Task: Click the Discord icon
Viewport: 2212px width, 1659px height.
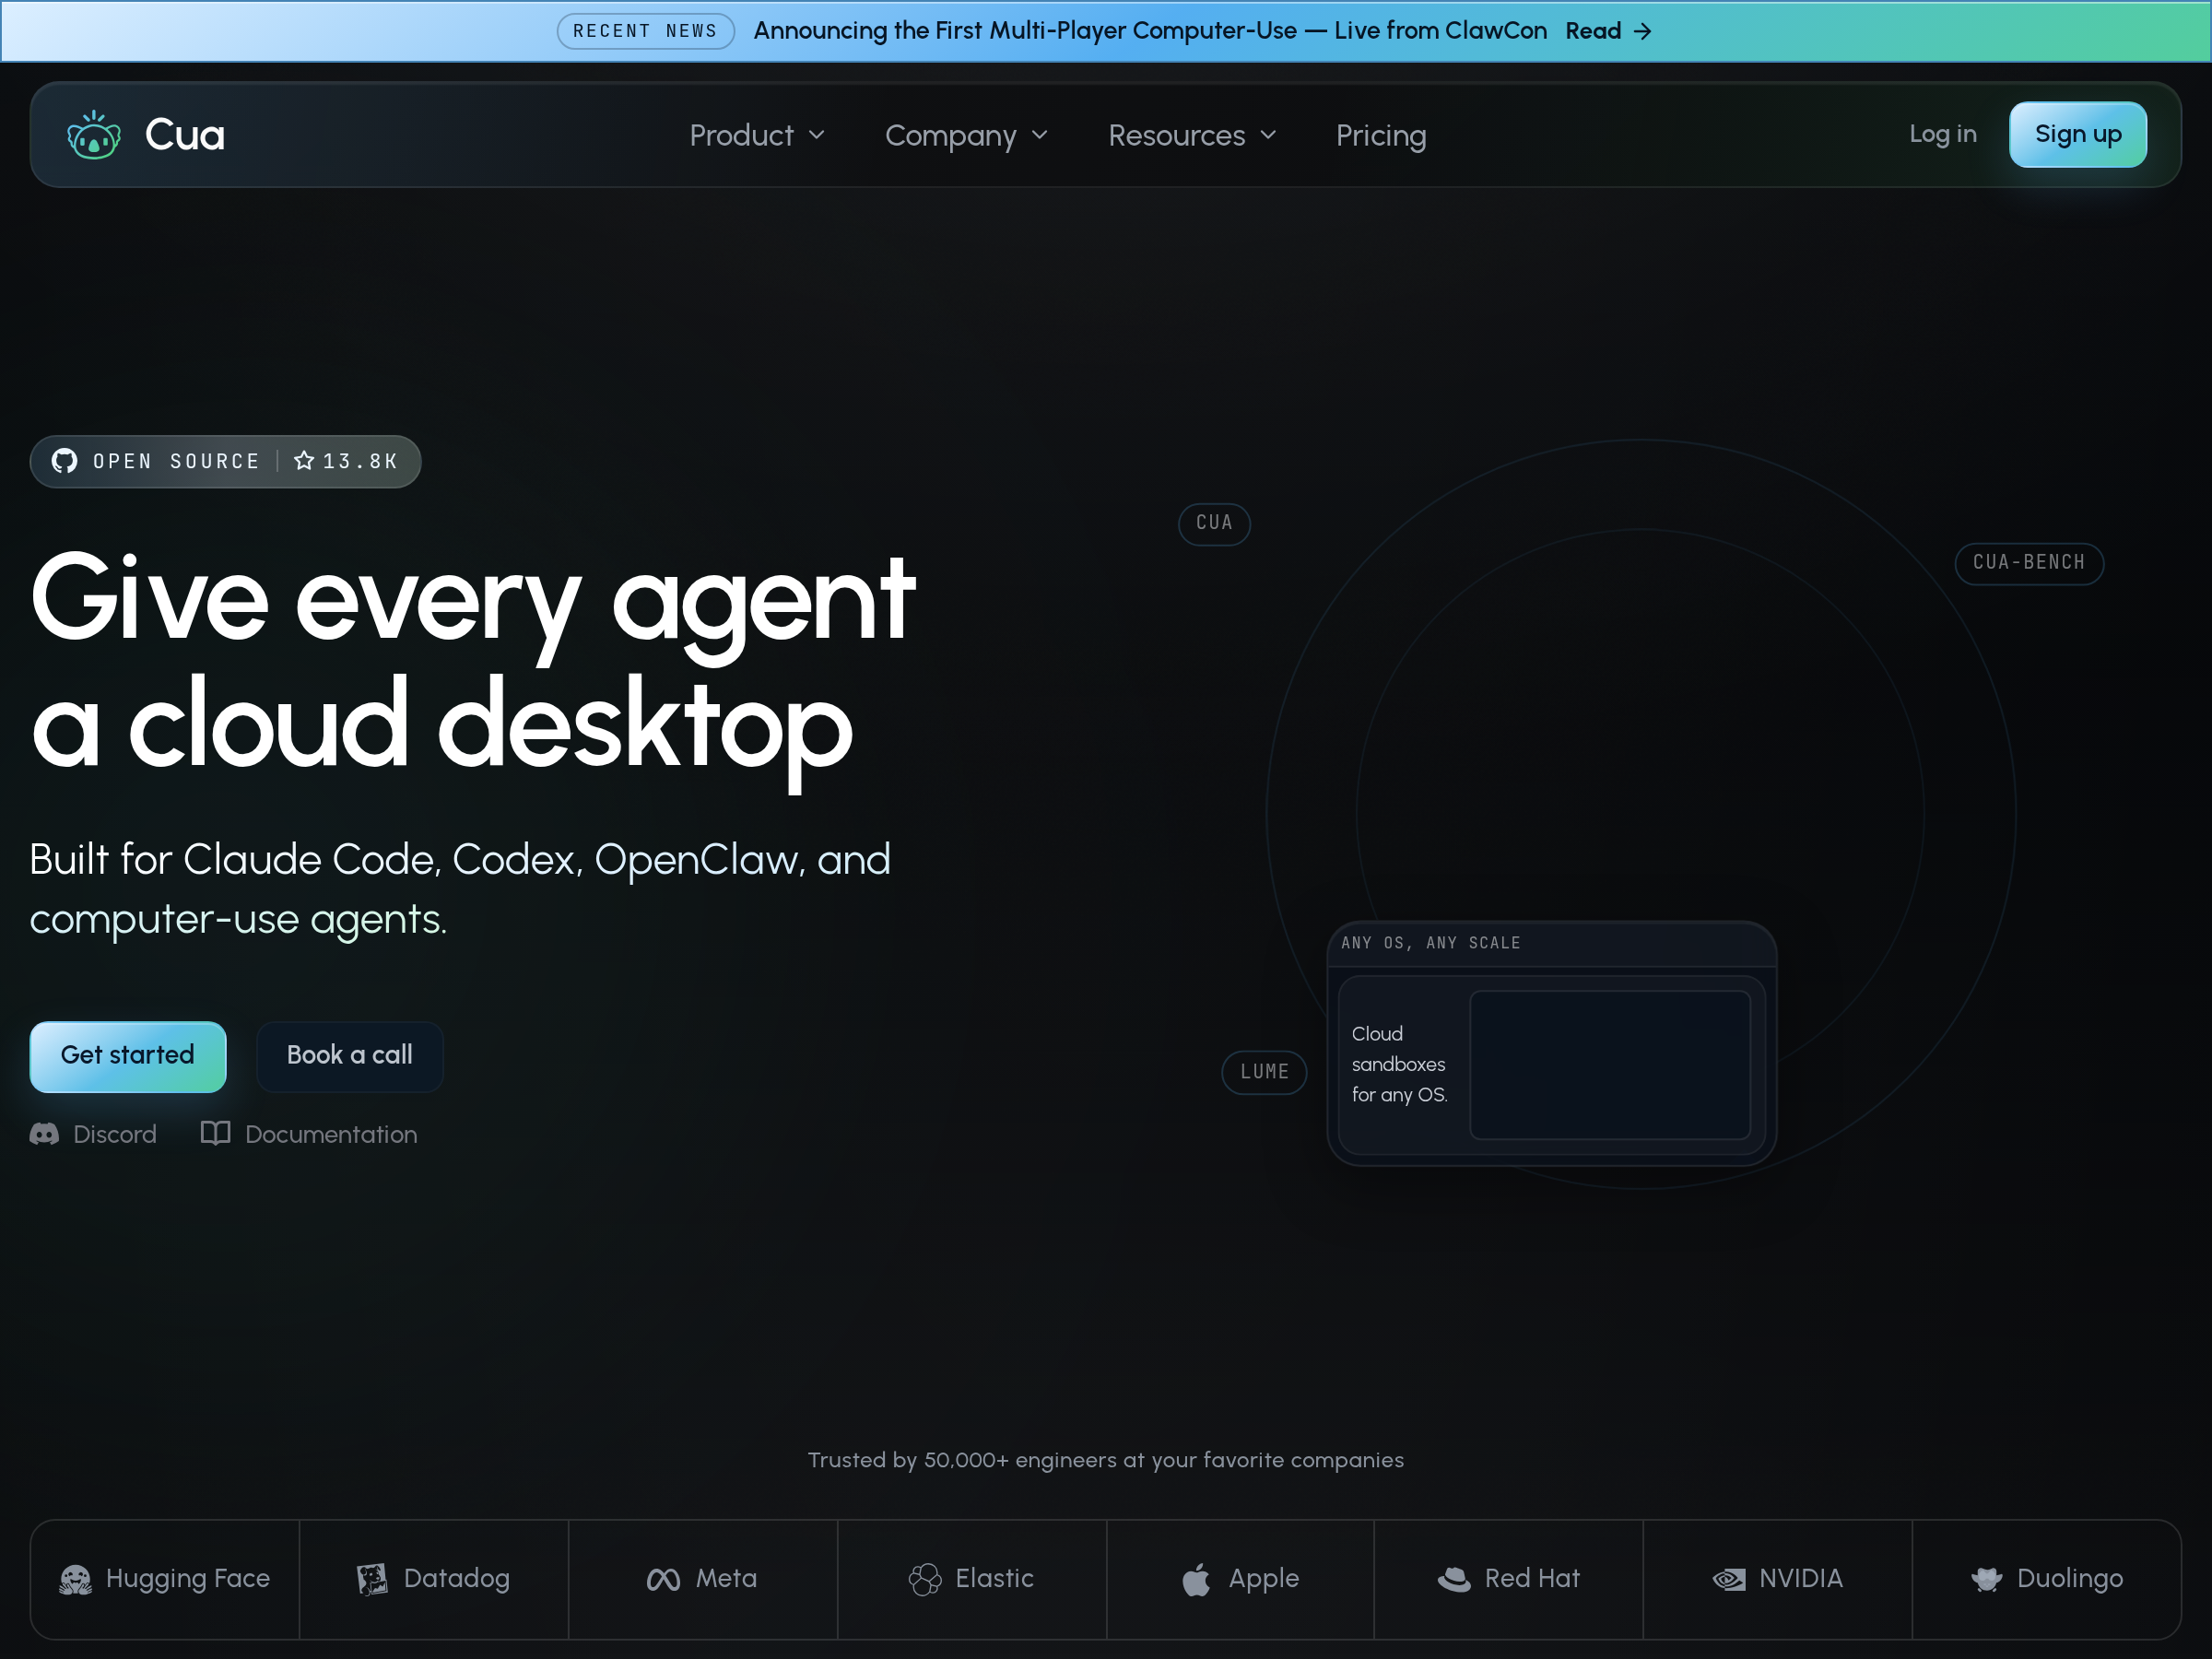Action: 44,1134
